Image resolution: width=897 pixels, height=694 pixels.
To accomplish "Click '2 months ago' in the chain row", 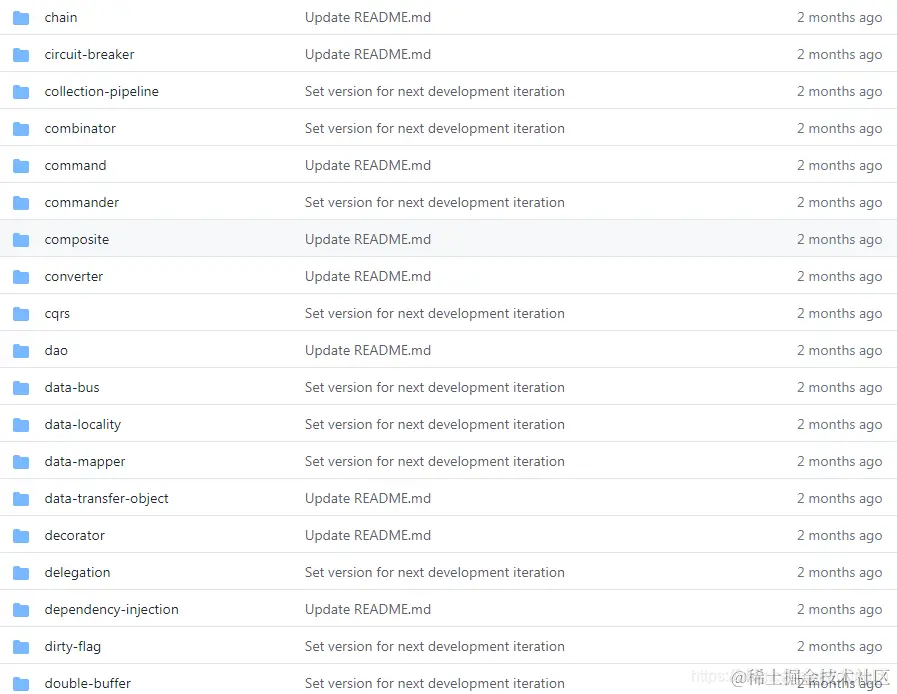I will pos(840,18).
